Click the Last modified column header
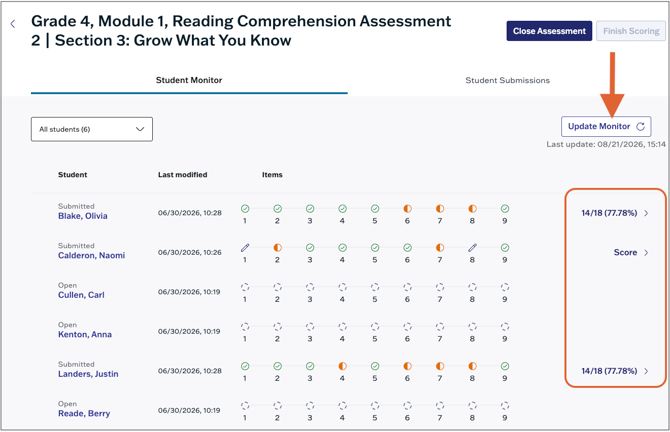The image size is (670, 432). click(x=182, y=175)
